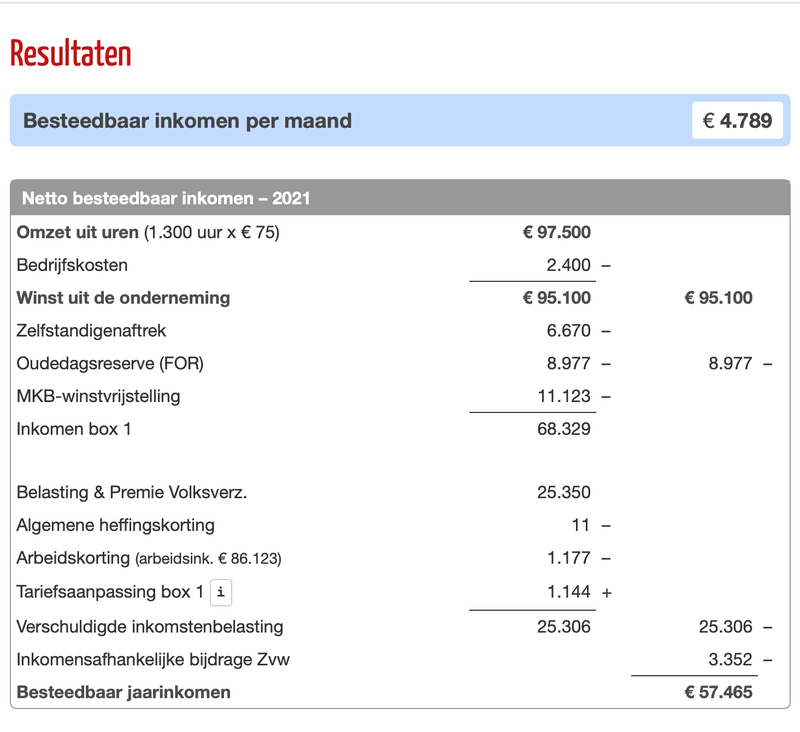The height and width of the screenshot is (732, 800).
Task: Select the 2.400 bedrijfskosten value
Action: point(568,265)
